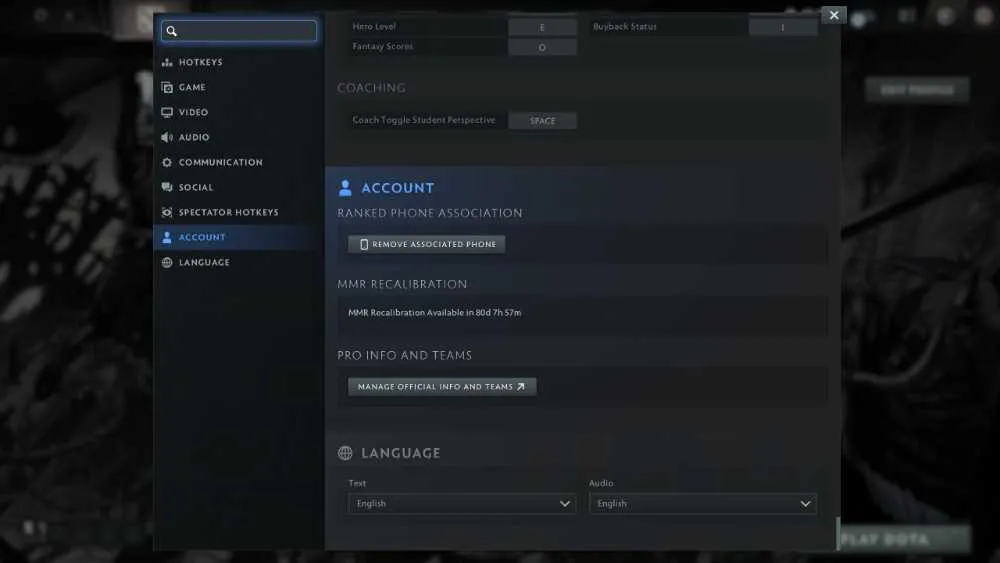
Task: Click the Audio speaker icon
Action: (x=167, y=137)
